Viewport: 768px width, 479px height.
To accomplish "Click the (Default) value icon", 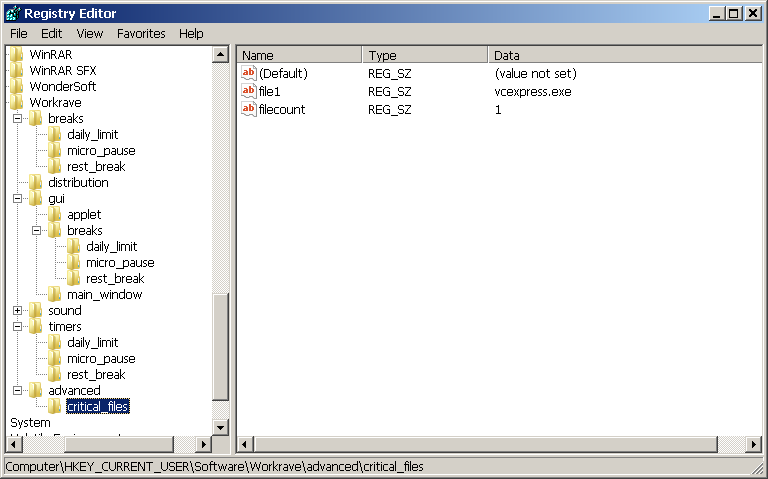I will (249, 73).
